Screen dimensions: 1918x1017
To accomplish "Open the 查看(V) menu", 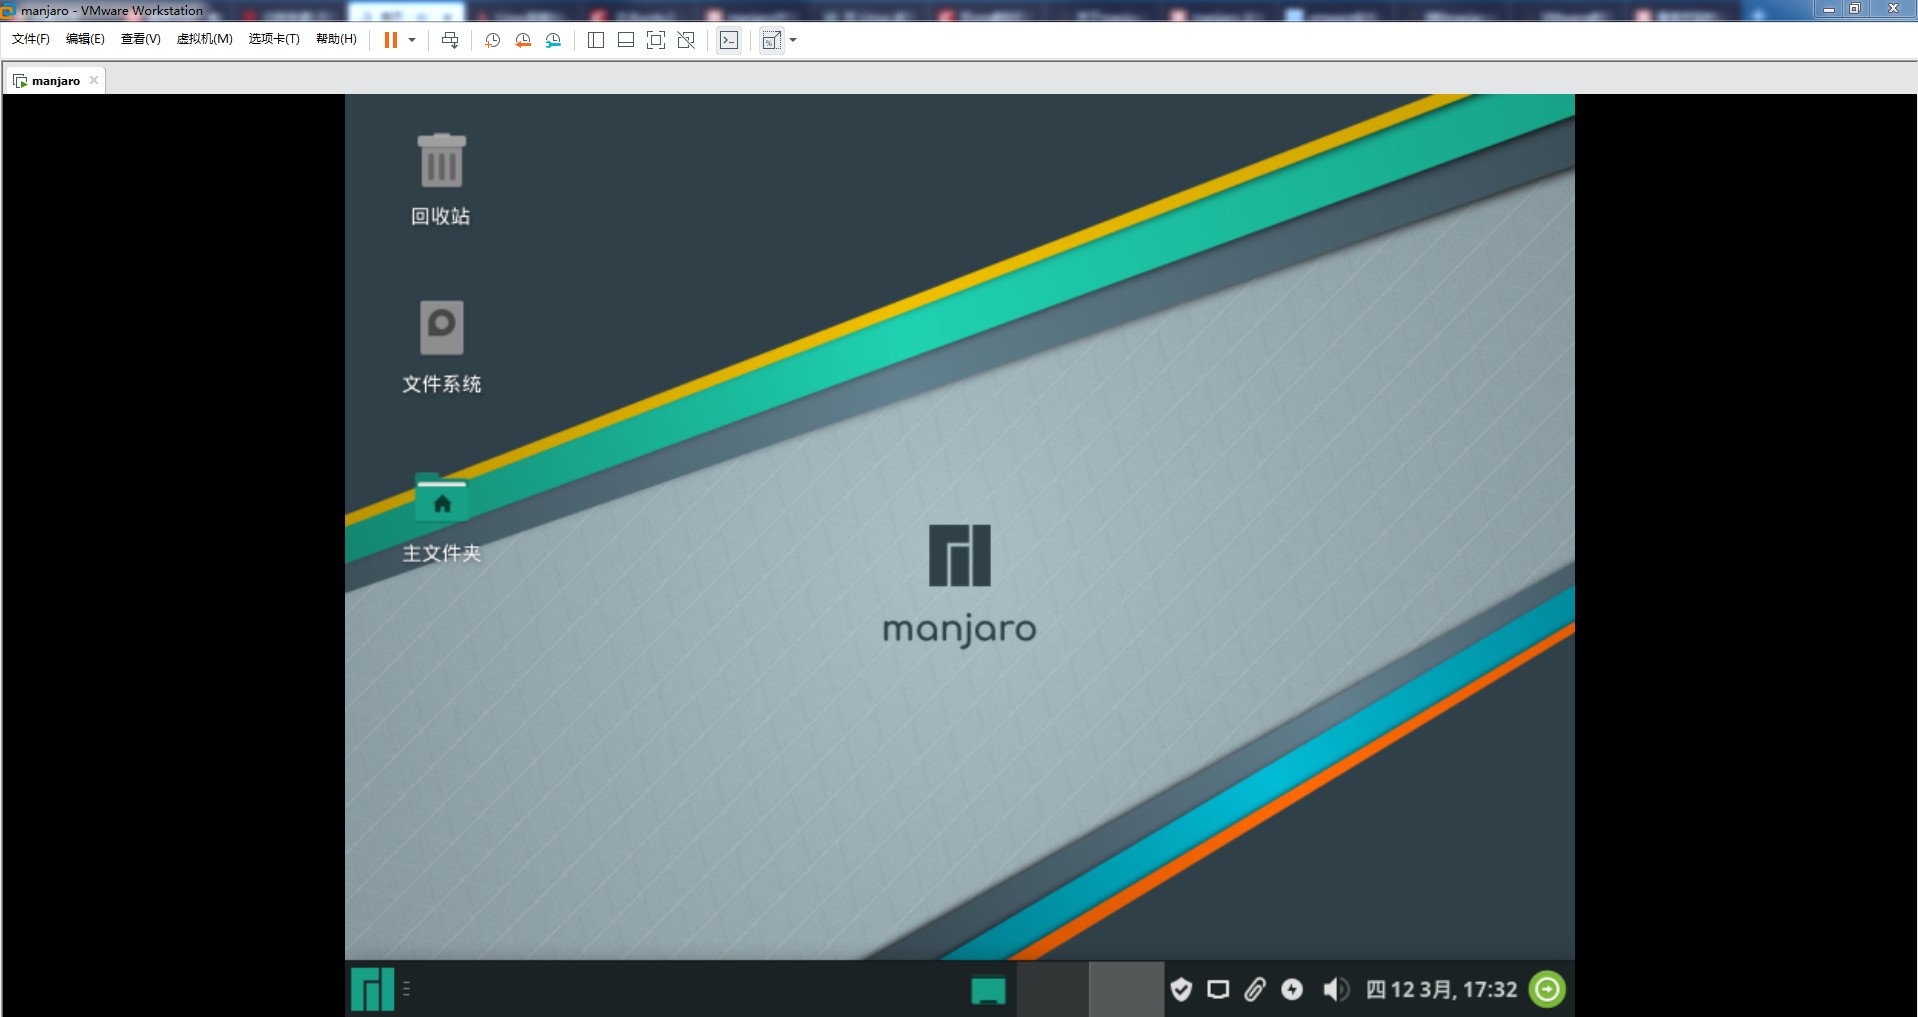I will (141, 39).
